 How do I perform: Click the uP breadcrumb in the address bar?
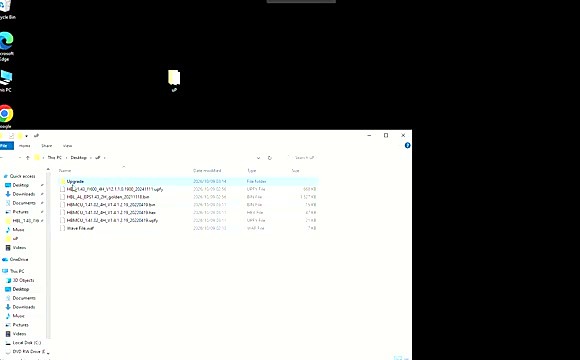(98, 158)
